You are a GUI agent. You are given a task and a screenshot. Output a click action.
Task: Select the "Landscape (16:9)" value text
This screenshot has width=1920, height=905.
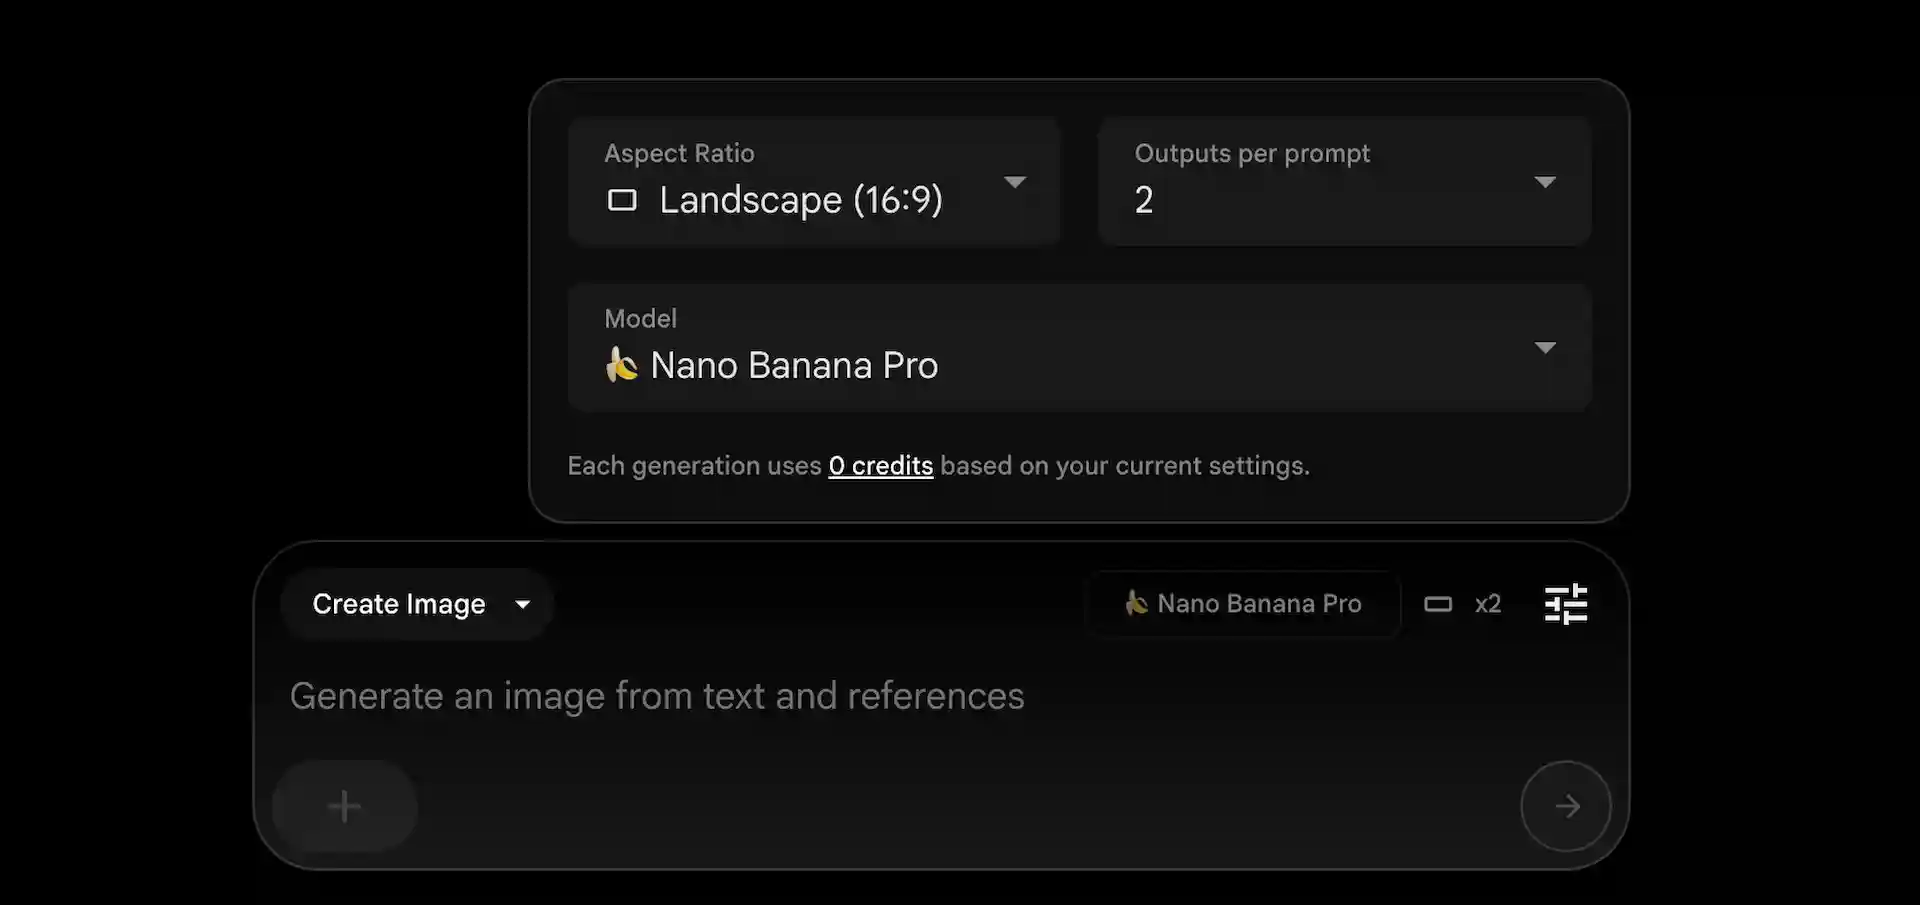[x=801, y=200]
